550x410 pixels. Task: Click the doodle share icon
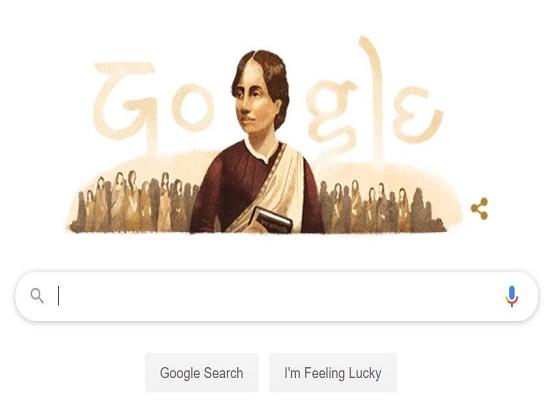click(x=479, y=209)
